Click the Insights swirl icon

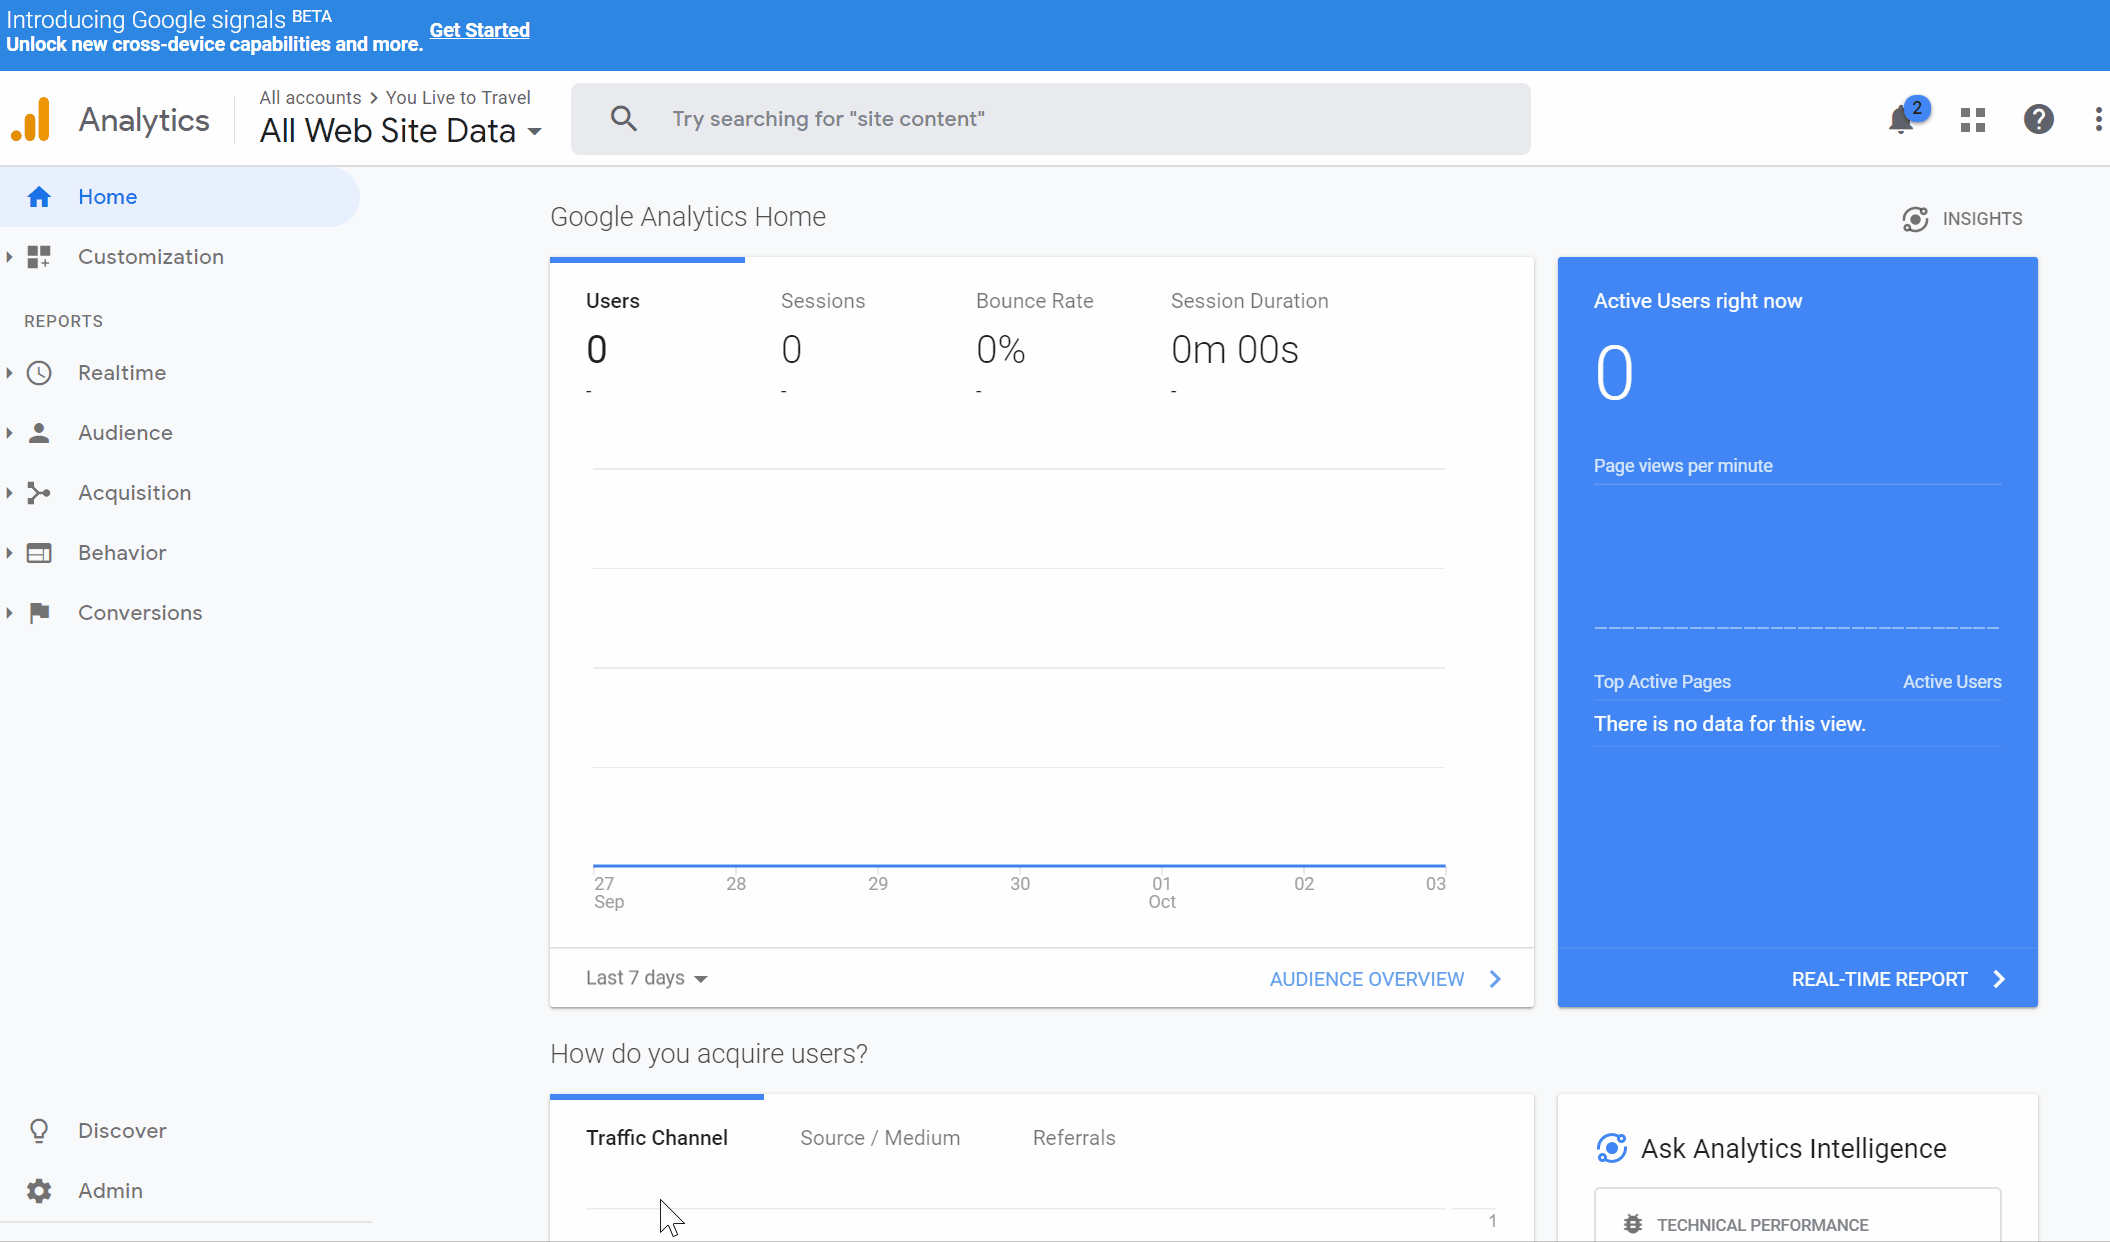click(1915, 219)
